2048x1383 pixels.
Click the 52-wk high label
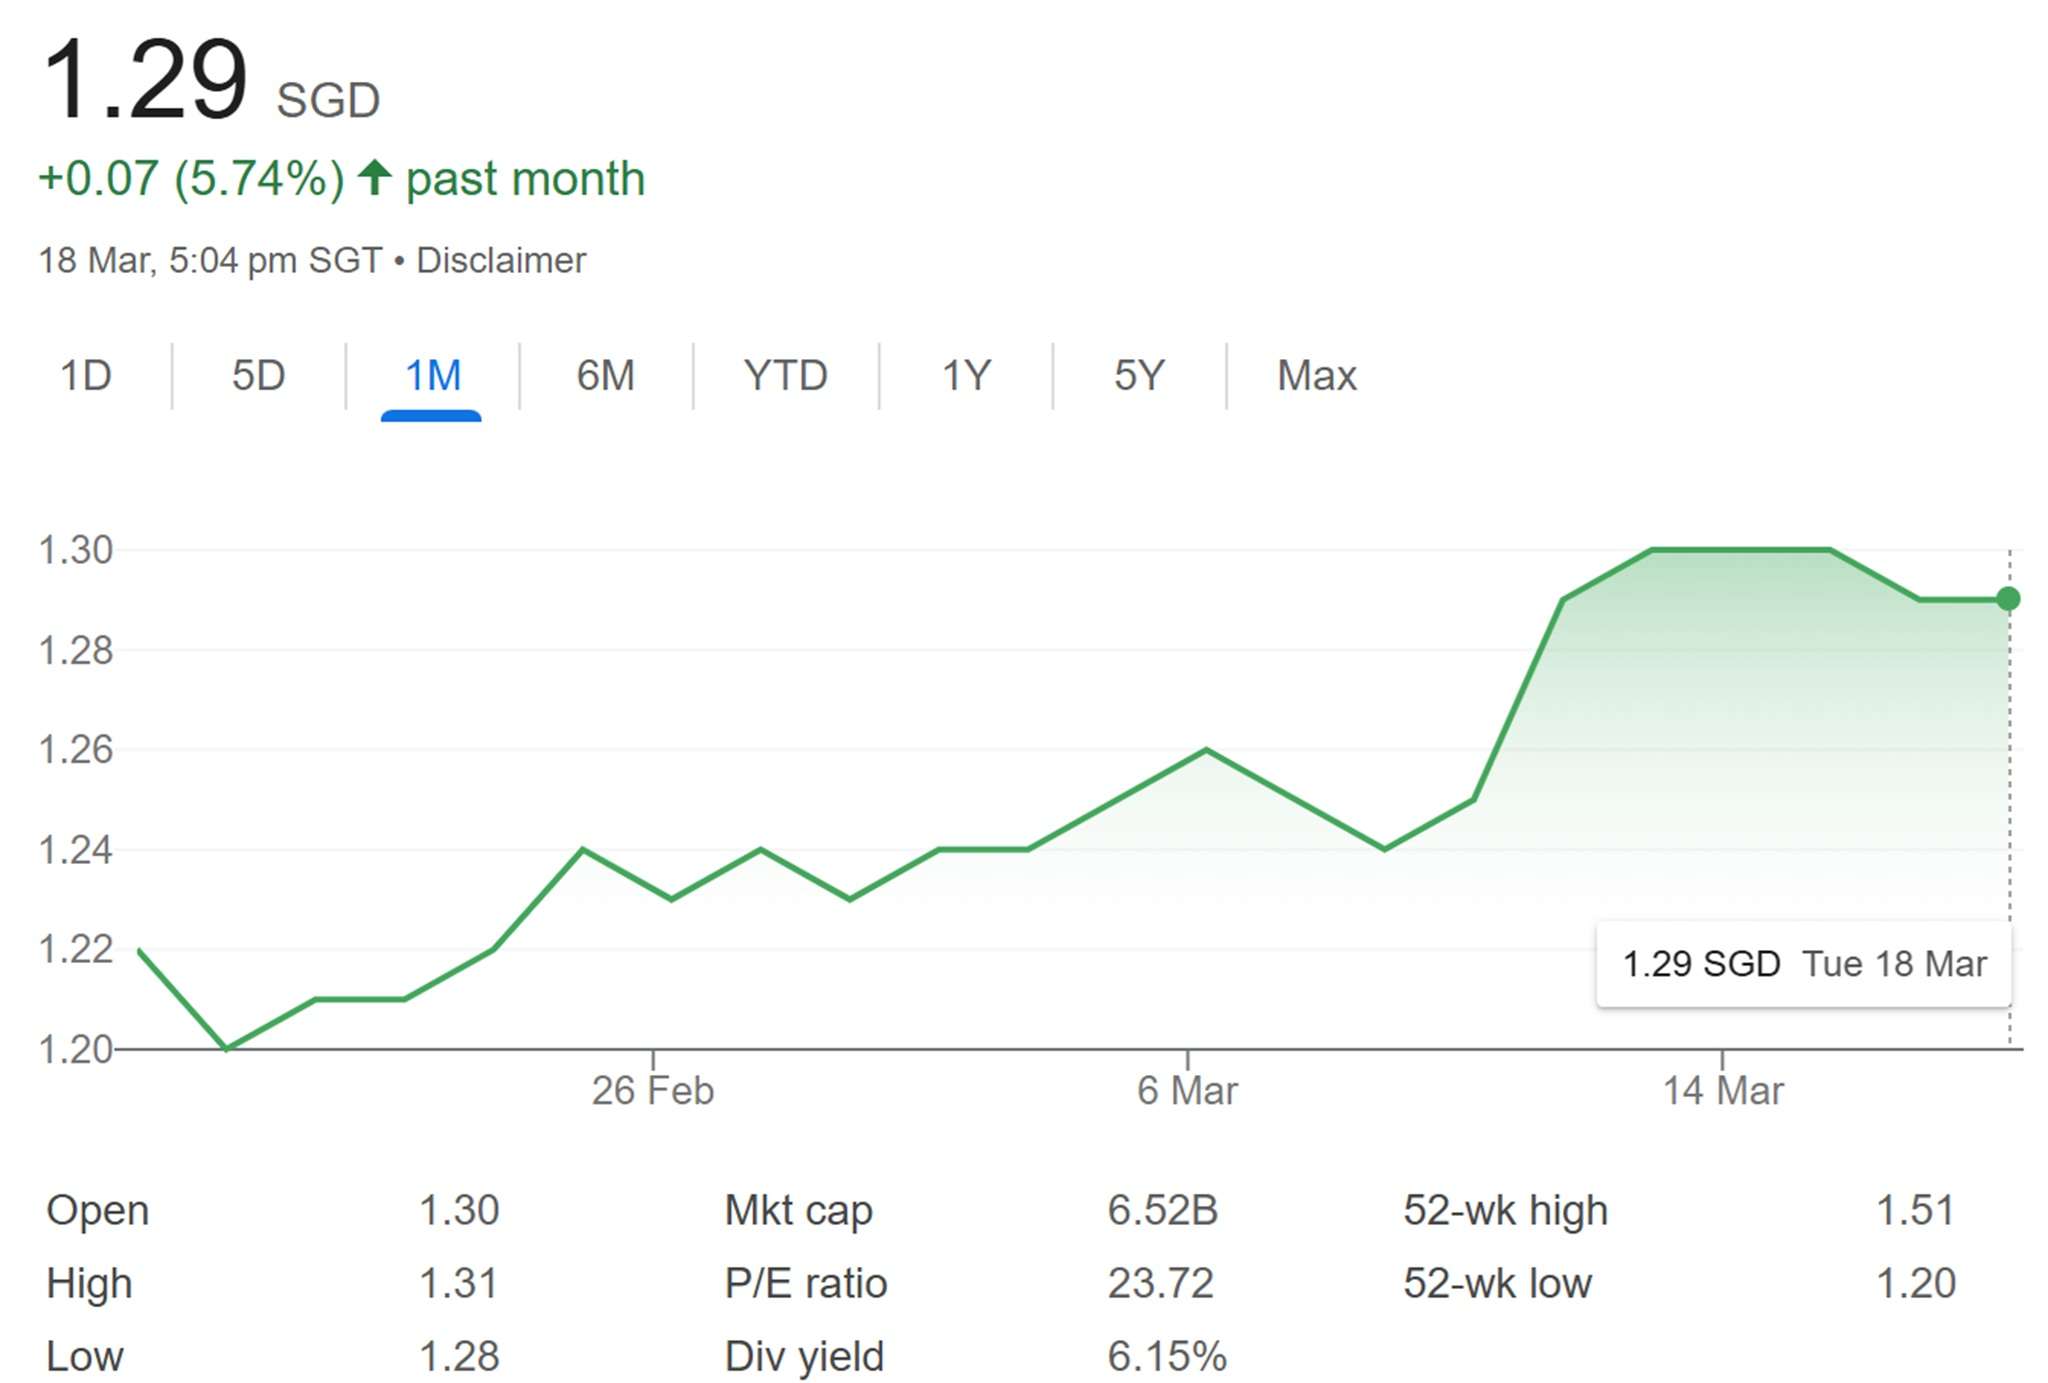1505,1210
